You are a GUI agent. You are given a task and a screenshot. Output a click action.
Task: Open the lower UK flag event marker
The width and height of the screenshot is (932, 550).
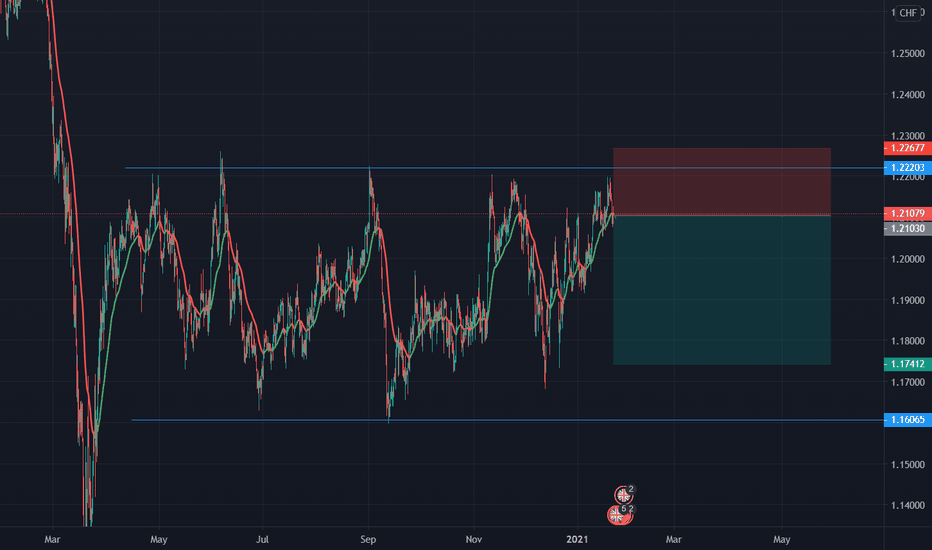(616, 515)
